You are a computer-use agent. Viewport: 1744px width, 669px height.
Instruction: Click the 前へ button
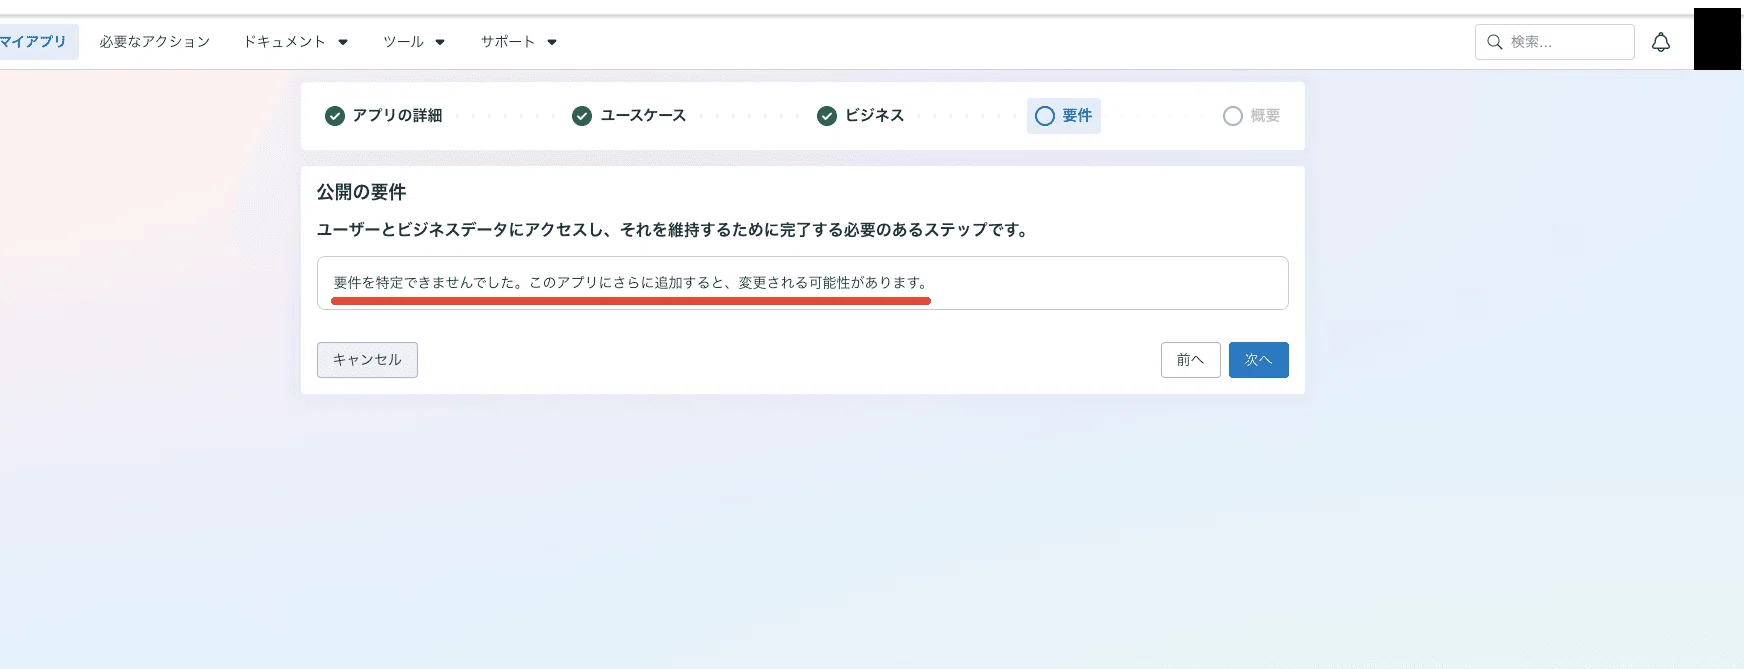click(x=1190, y=360)
